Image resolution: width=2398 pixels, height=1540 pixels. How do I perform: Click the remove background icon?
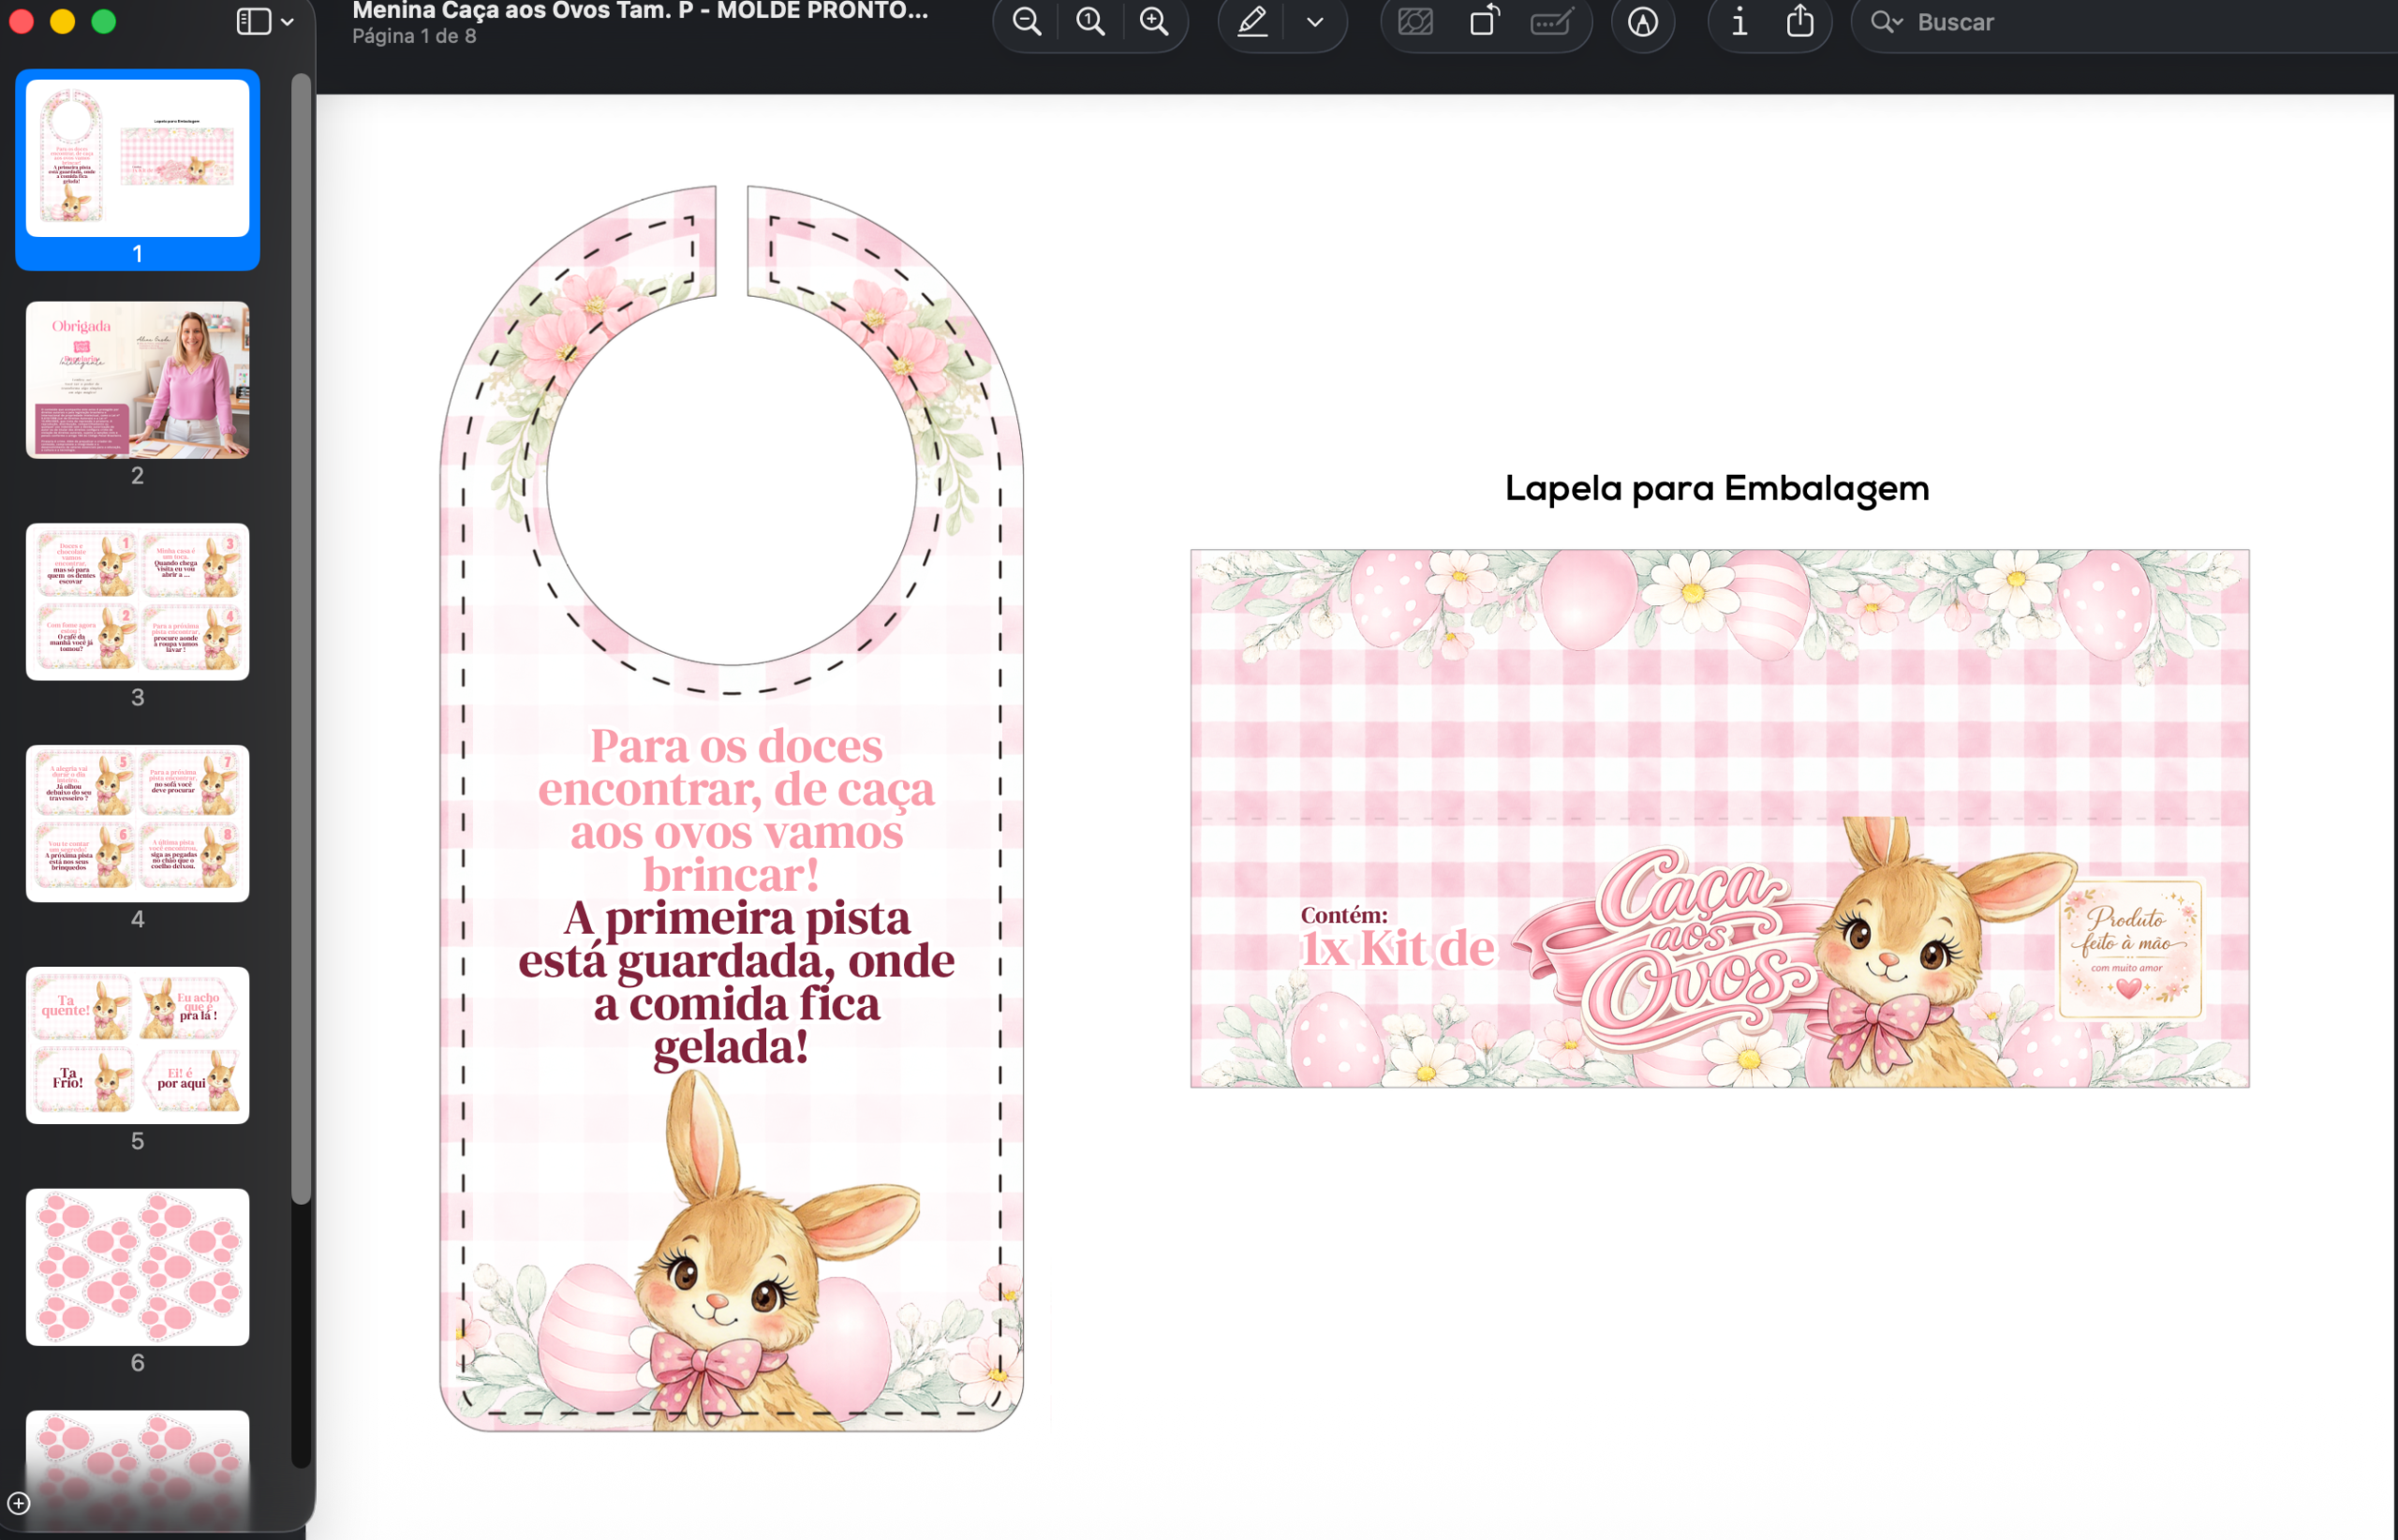tap(1415, 22)
